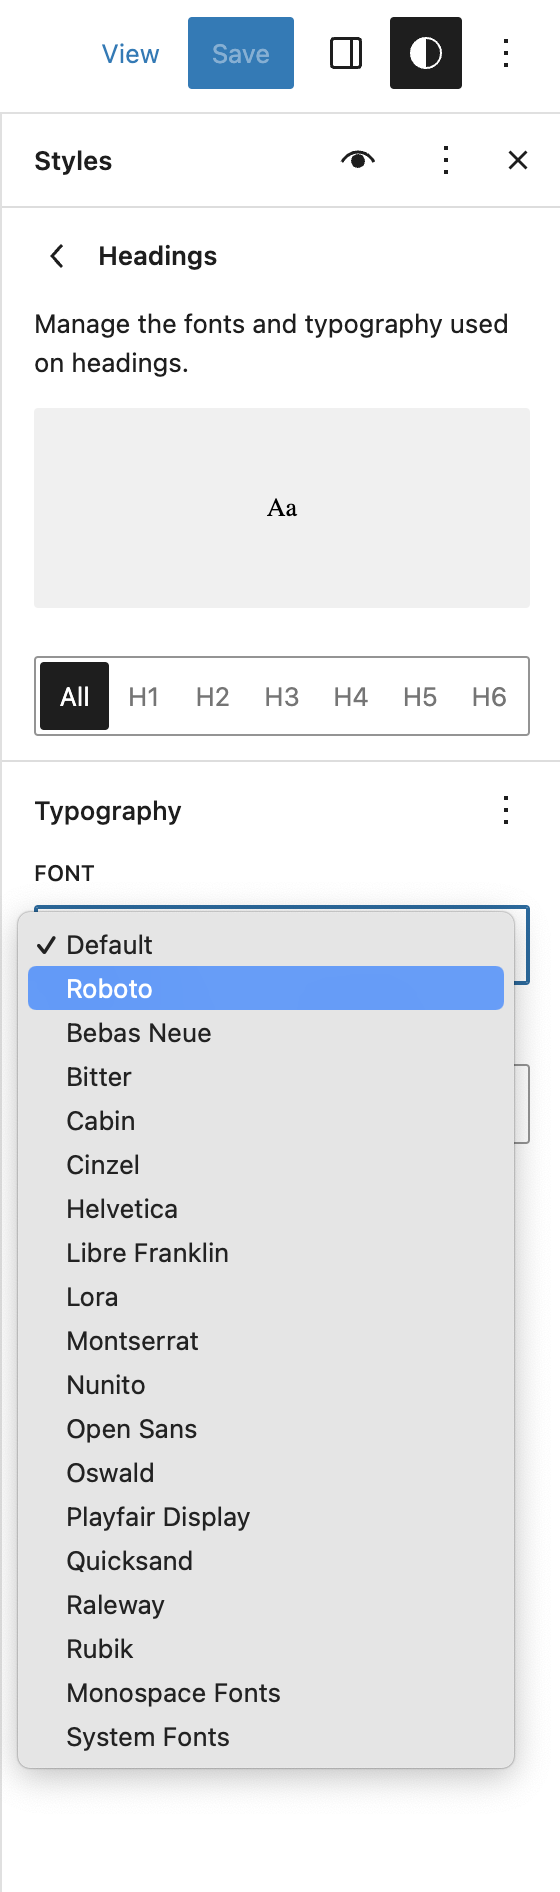Toggle the style book eye icon
Image resolution: width=560 pixels, height=1892 pixels.
pos(358,160)
